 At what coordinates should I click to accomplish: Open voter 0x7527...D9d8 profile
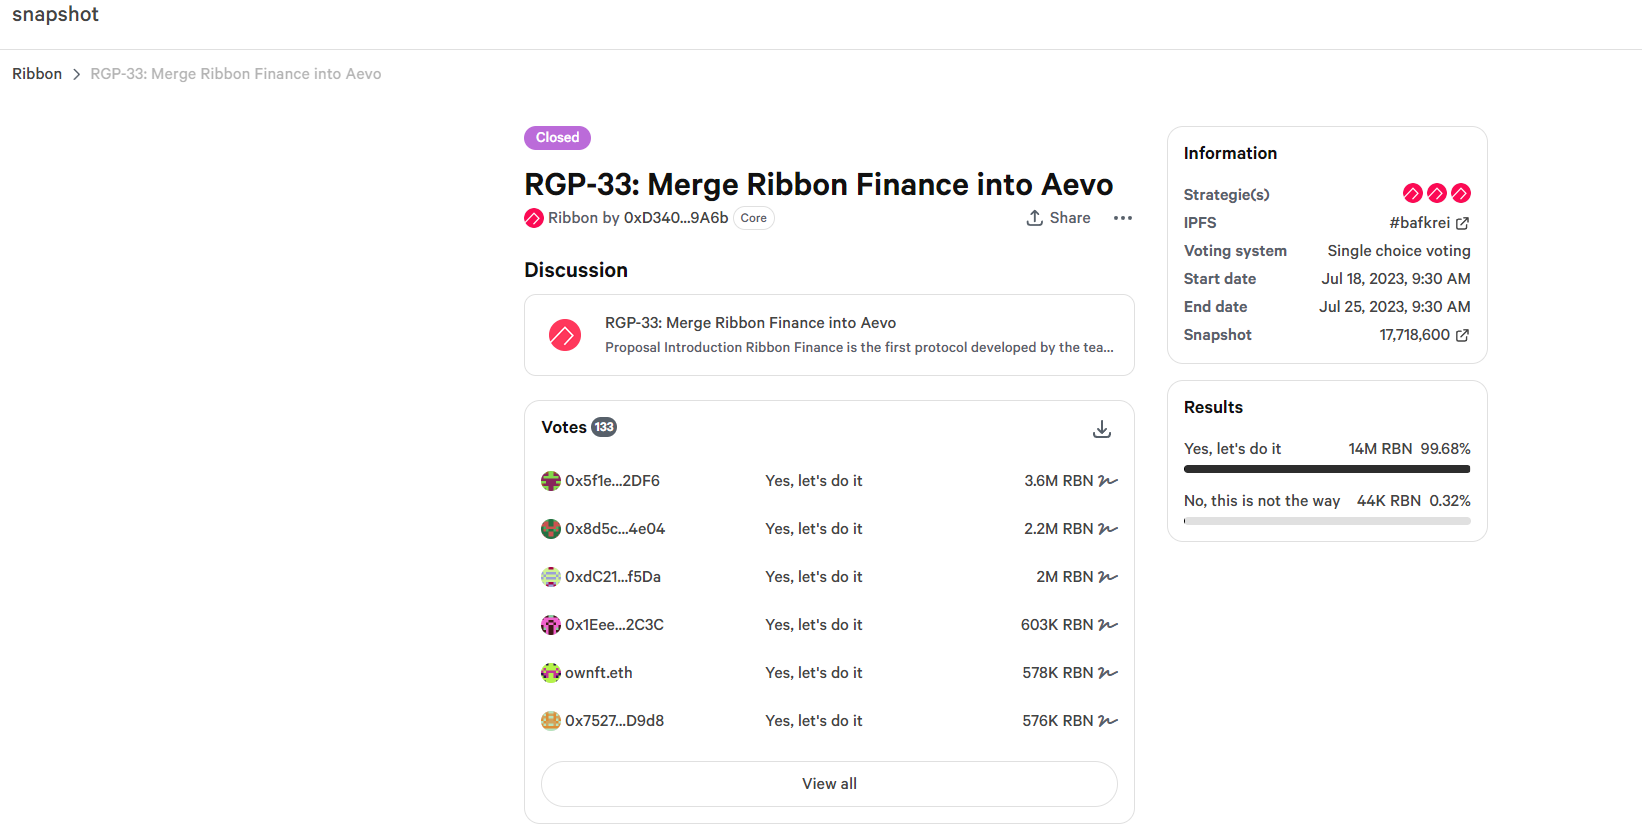[614, 721]
